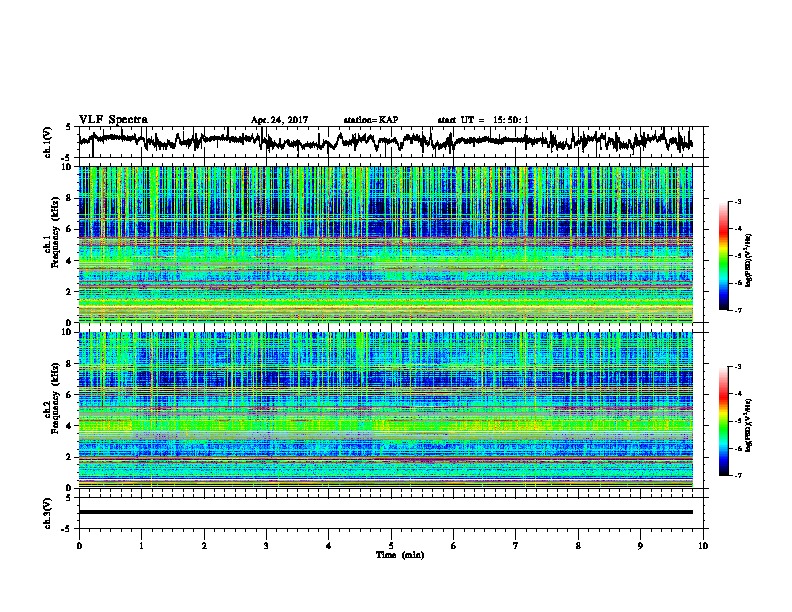
Task: Click the "VLF Spectra" title text
Action: [113, 120]
